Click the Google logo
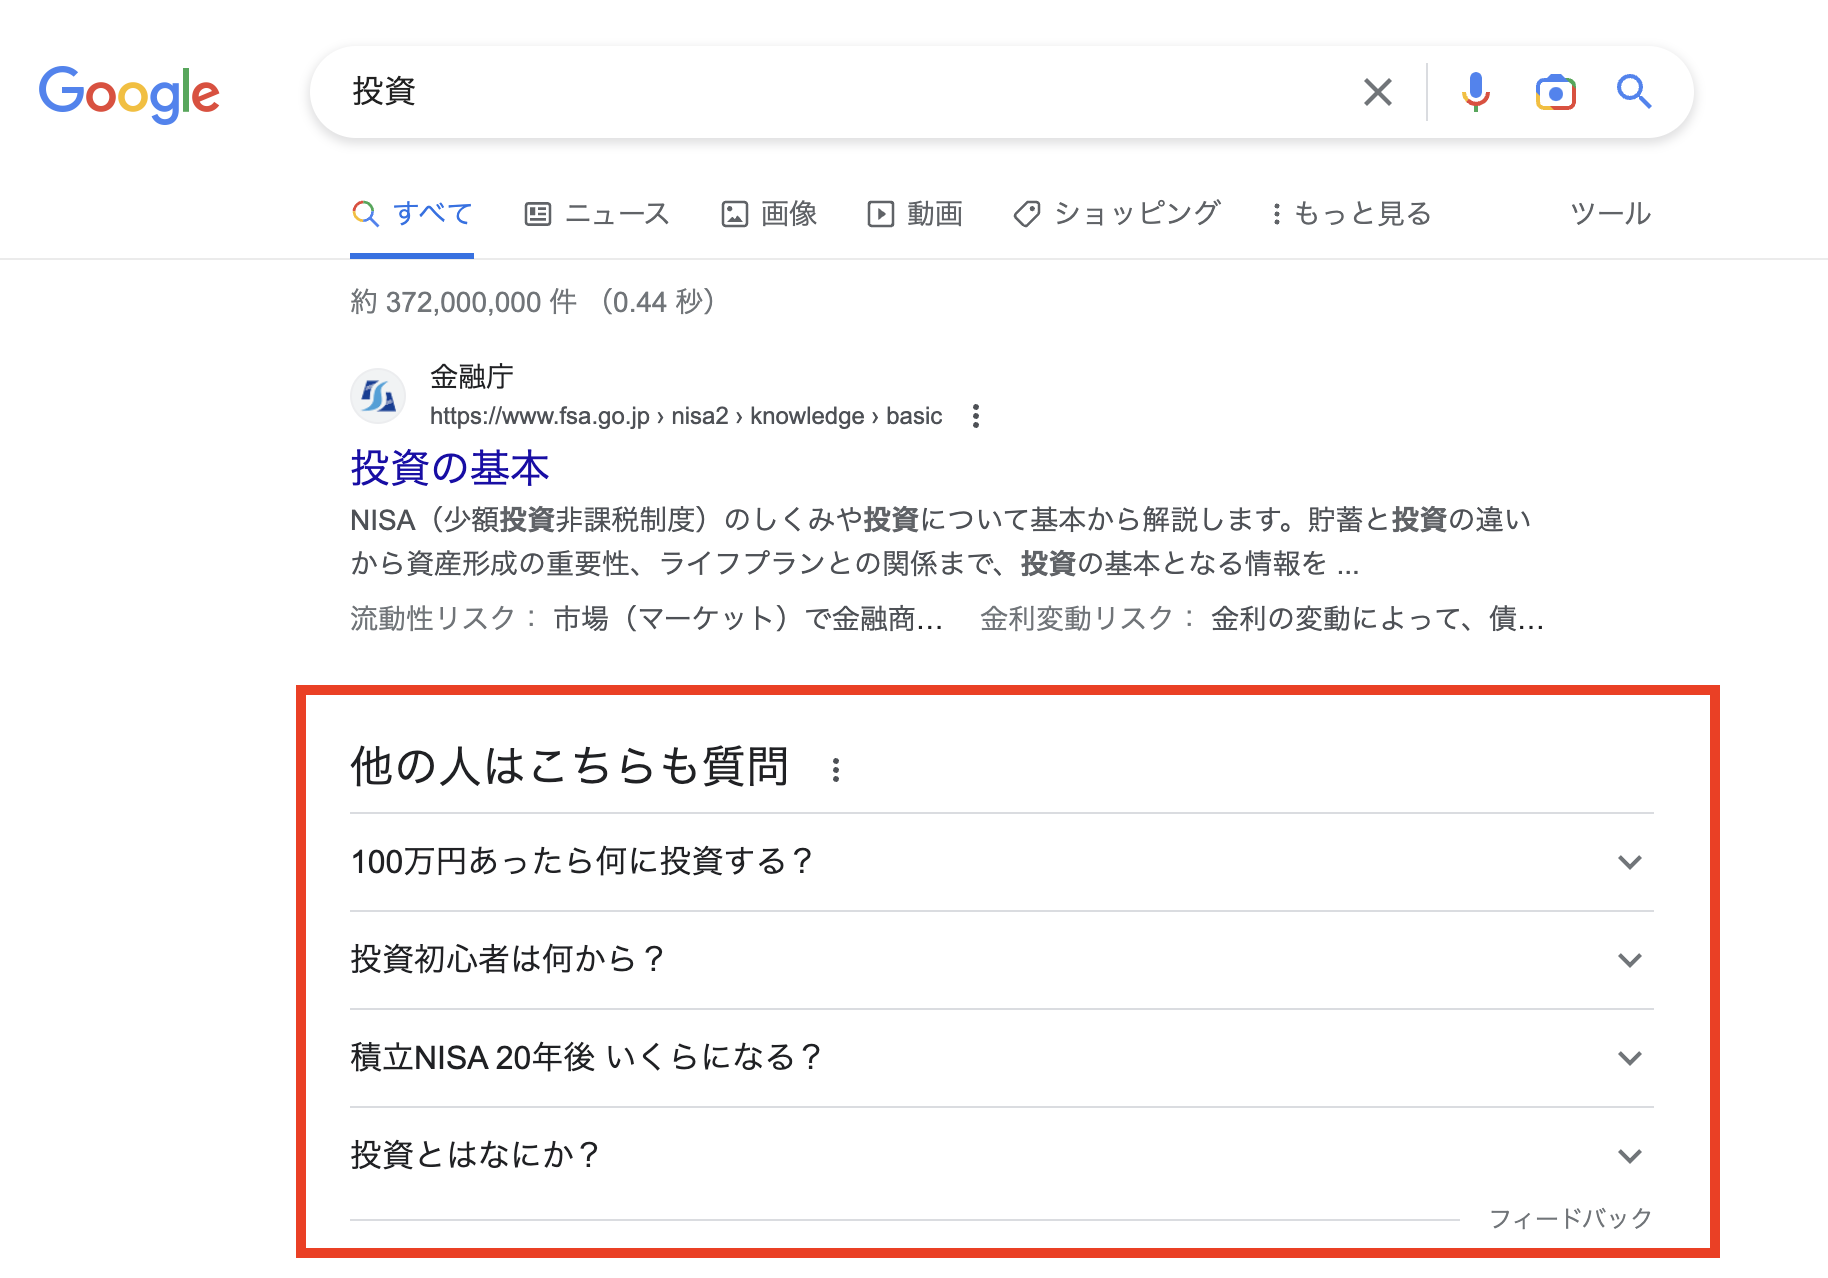 129,94
